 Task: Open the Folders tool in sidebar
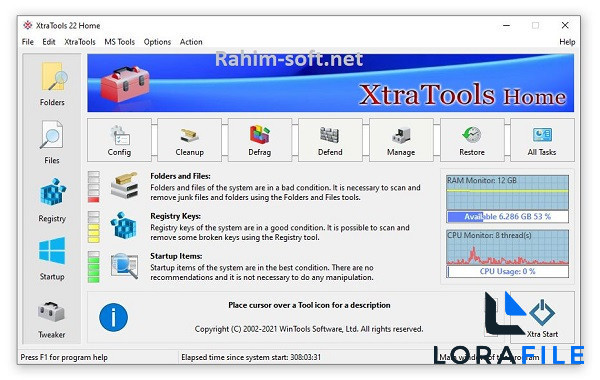point(52,83)
